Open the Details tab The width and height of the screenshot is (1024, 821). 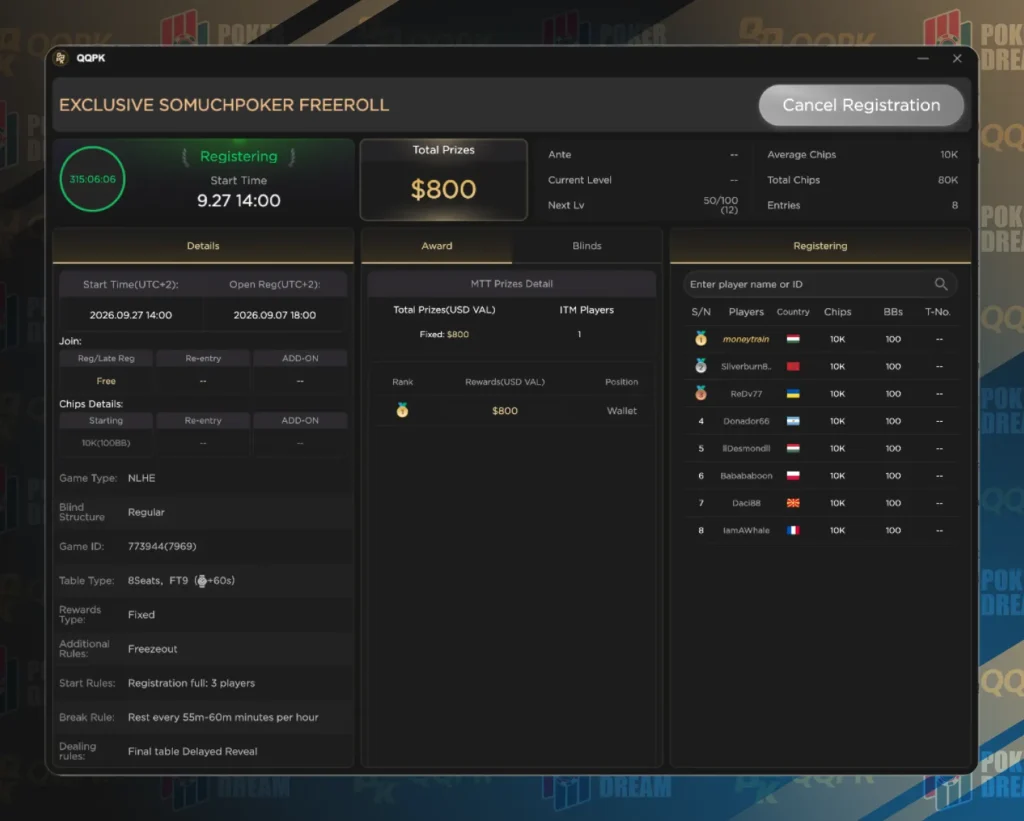(203, 246)
